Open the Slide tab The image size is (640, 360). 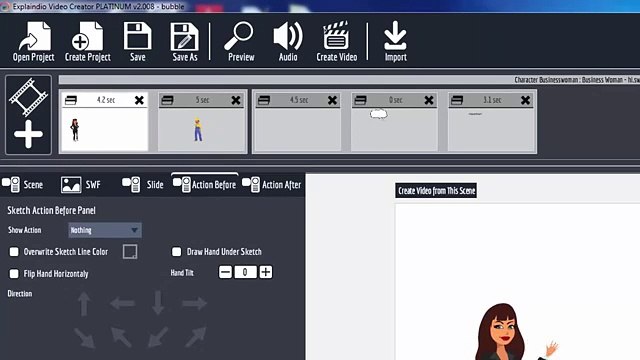pos(142,184)
